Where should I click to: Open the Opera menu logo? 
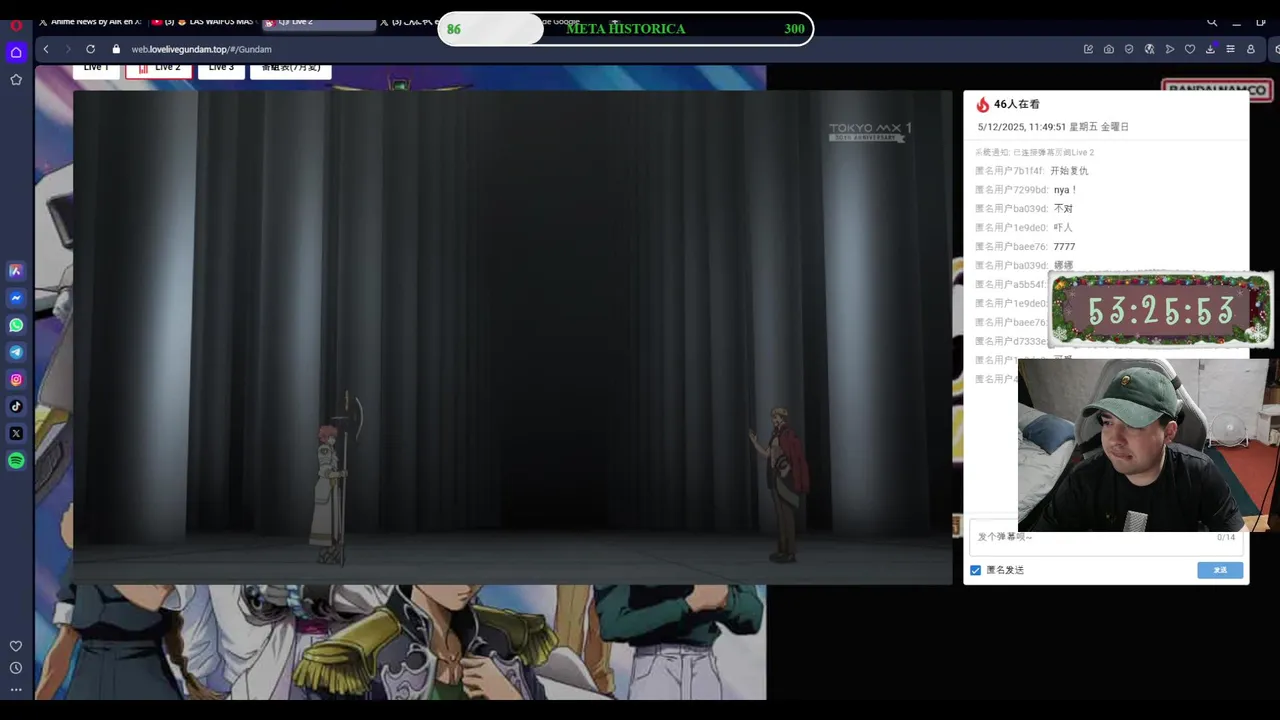point(16,26)
